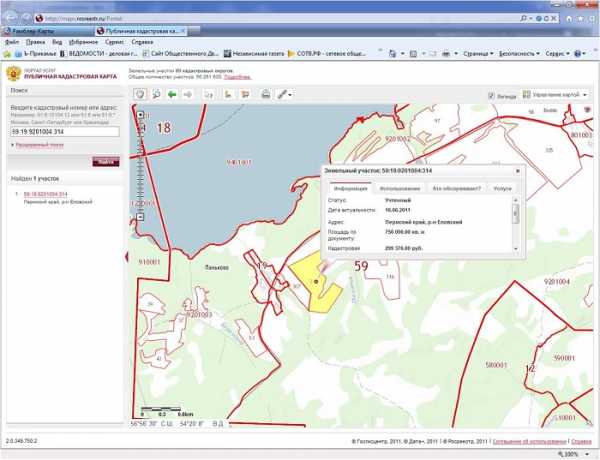
Task: Open found parcel 59:19:9201004:314 result link
Action: pyautogui.click(x=46, y=194)
